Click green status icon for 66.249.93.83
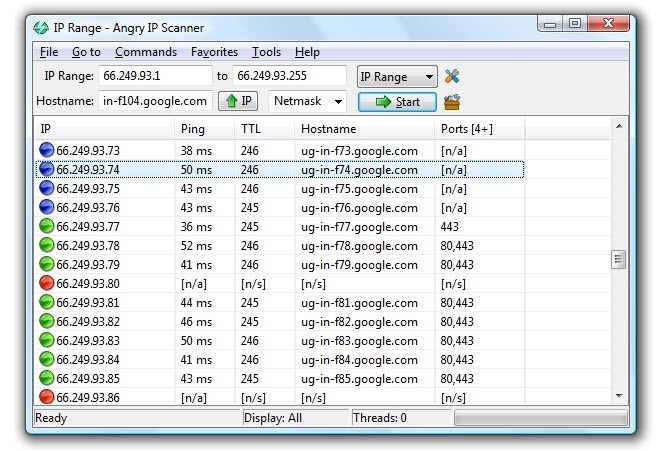 [x=47, y=340]
